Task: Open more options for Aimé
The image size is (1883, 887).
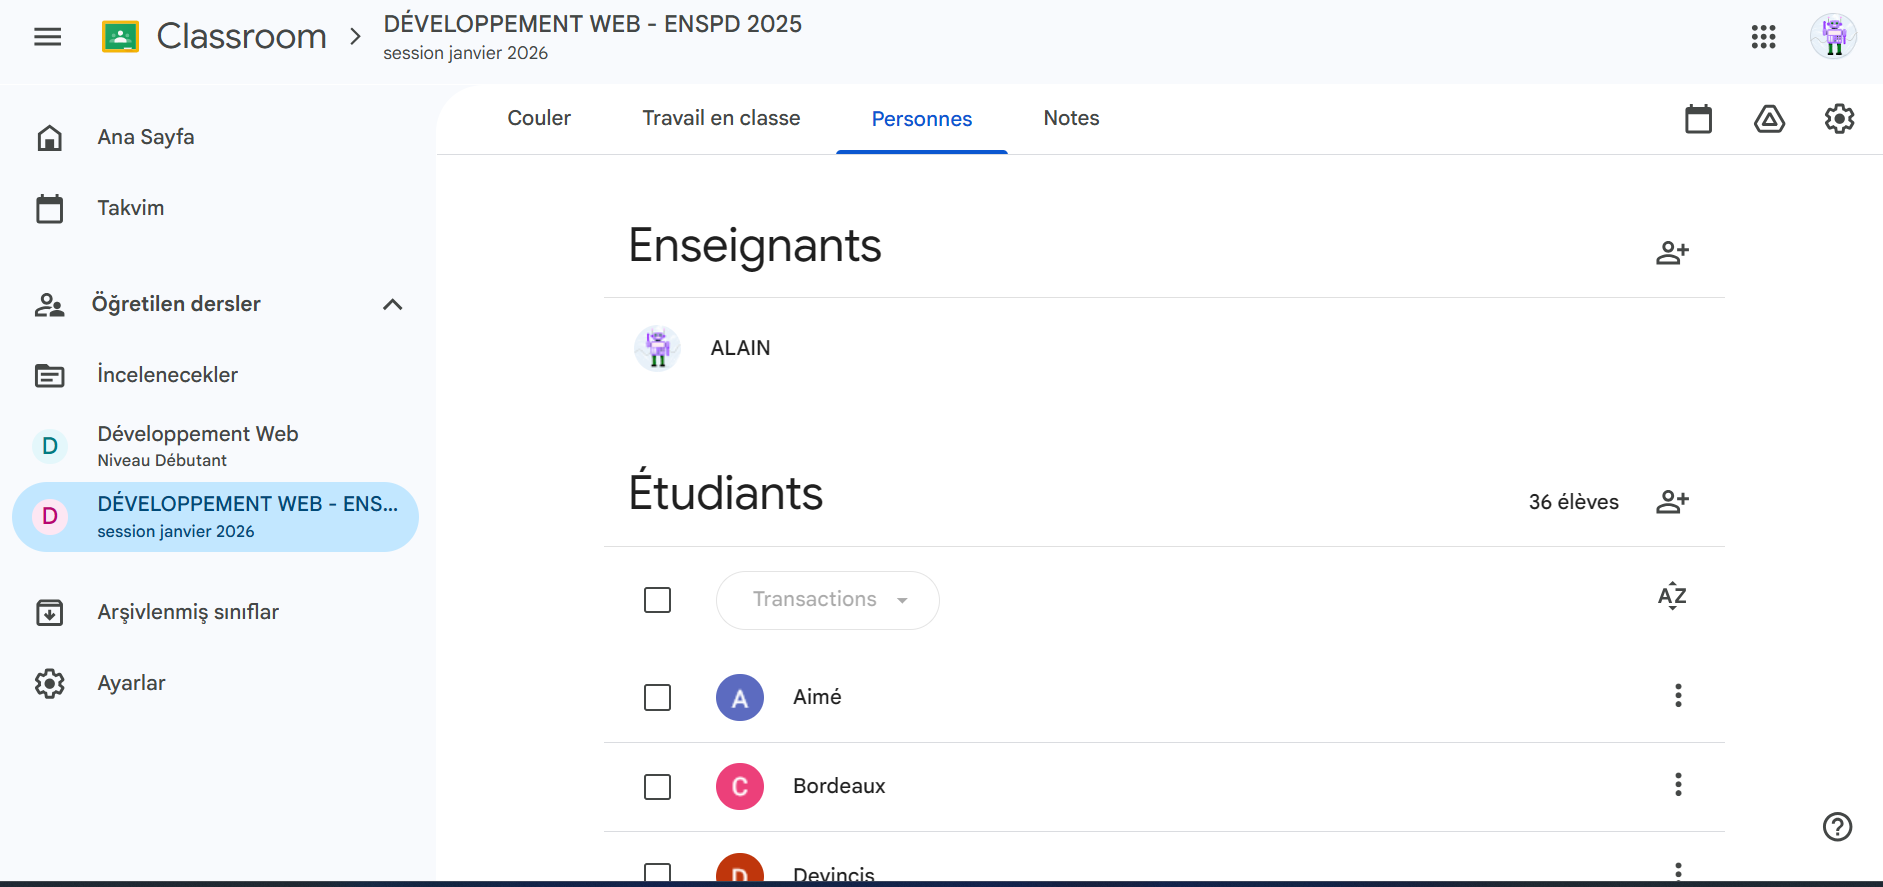Action: coord(1678,696)
